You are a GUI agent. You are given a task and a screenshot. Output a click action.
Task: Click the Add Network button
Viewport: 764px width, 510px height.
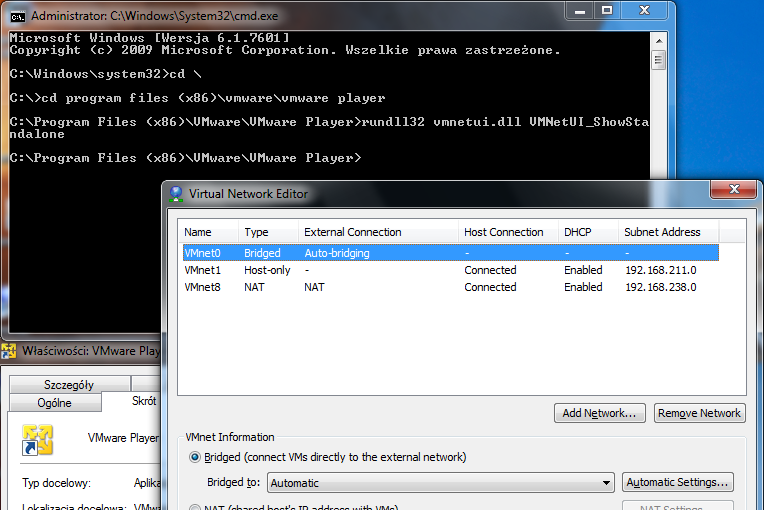pos(599,413)
